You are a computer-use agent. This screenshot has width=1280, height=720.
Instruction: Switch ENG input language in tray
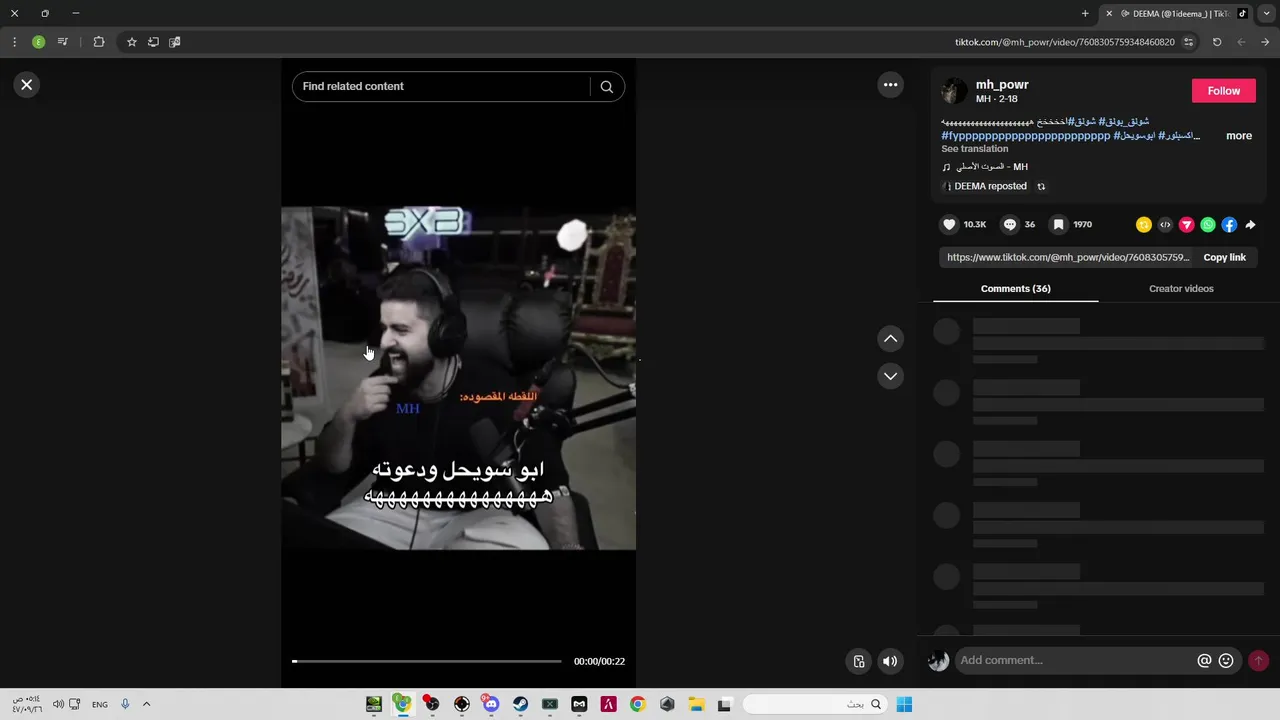pos(100,705)
